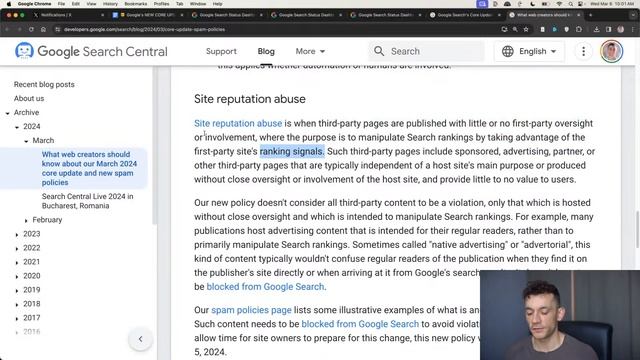Open Search Central Live 2024 Bucharest post
The width and height of the screenshot is (640, 360).
point(87,201)
